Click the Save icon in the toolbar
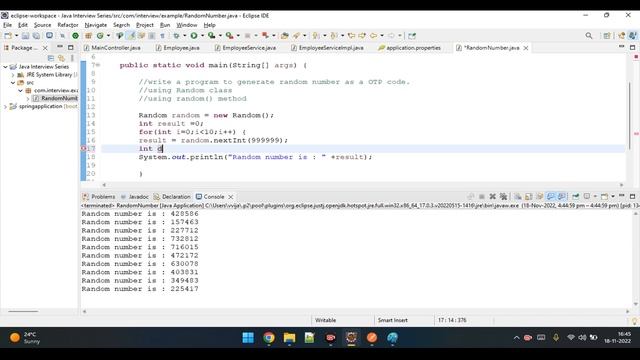Image resolution: width=640 pixels, height=360 pixels. pyautogui.click(x=25, y=36)
